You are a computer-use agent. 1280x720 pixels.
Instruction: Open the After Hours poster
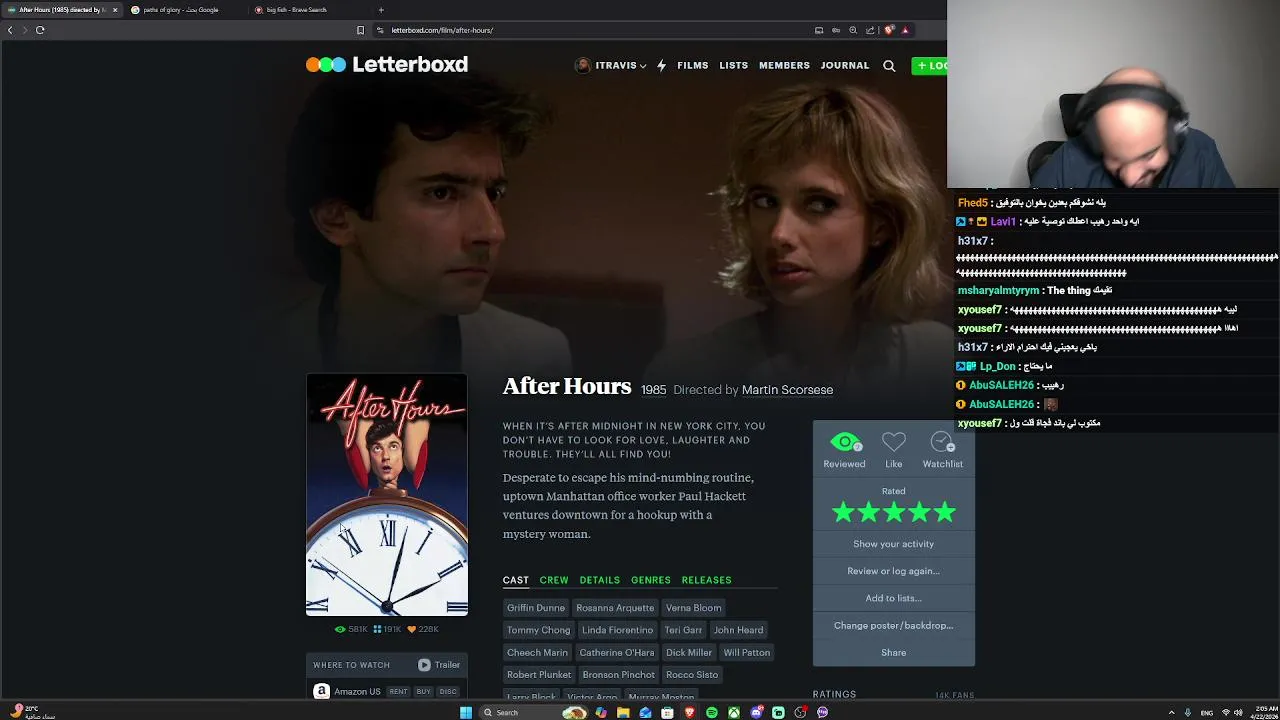tap(387, 495)
